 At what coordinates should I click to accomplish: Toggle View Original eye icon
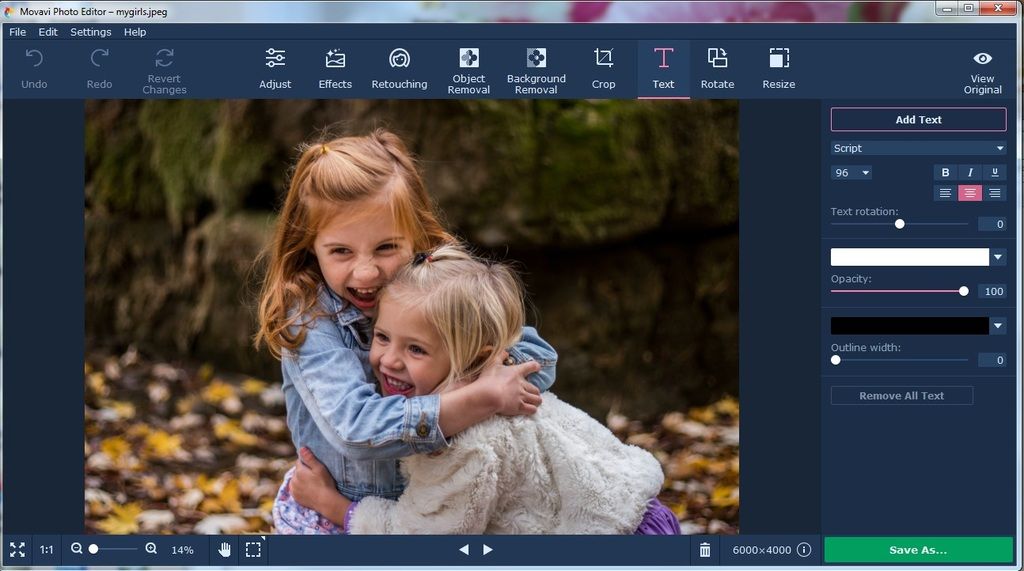(x=982, y=59)
